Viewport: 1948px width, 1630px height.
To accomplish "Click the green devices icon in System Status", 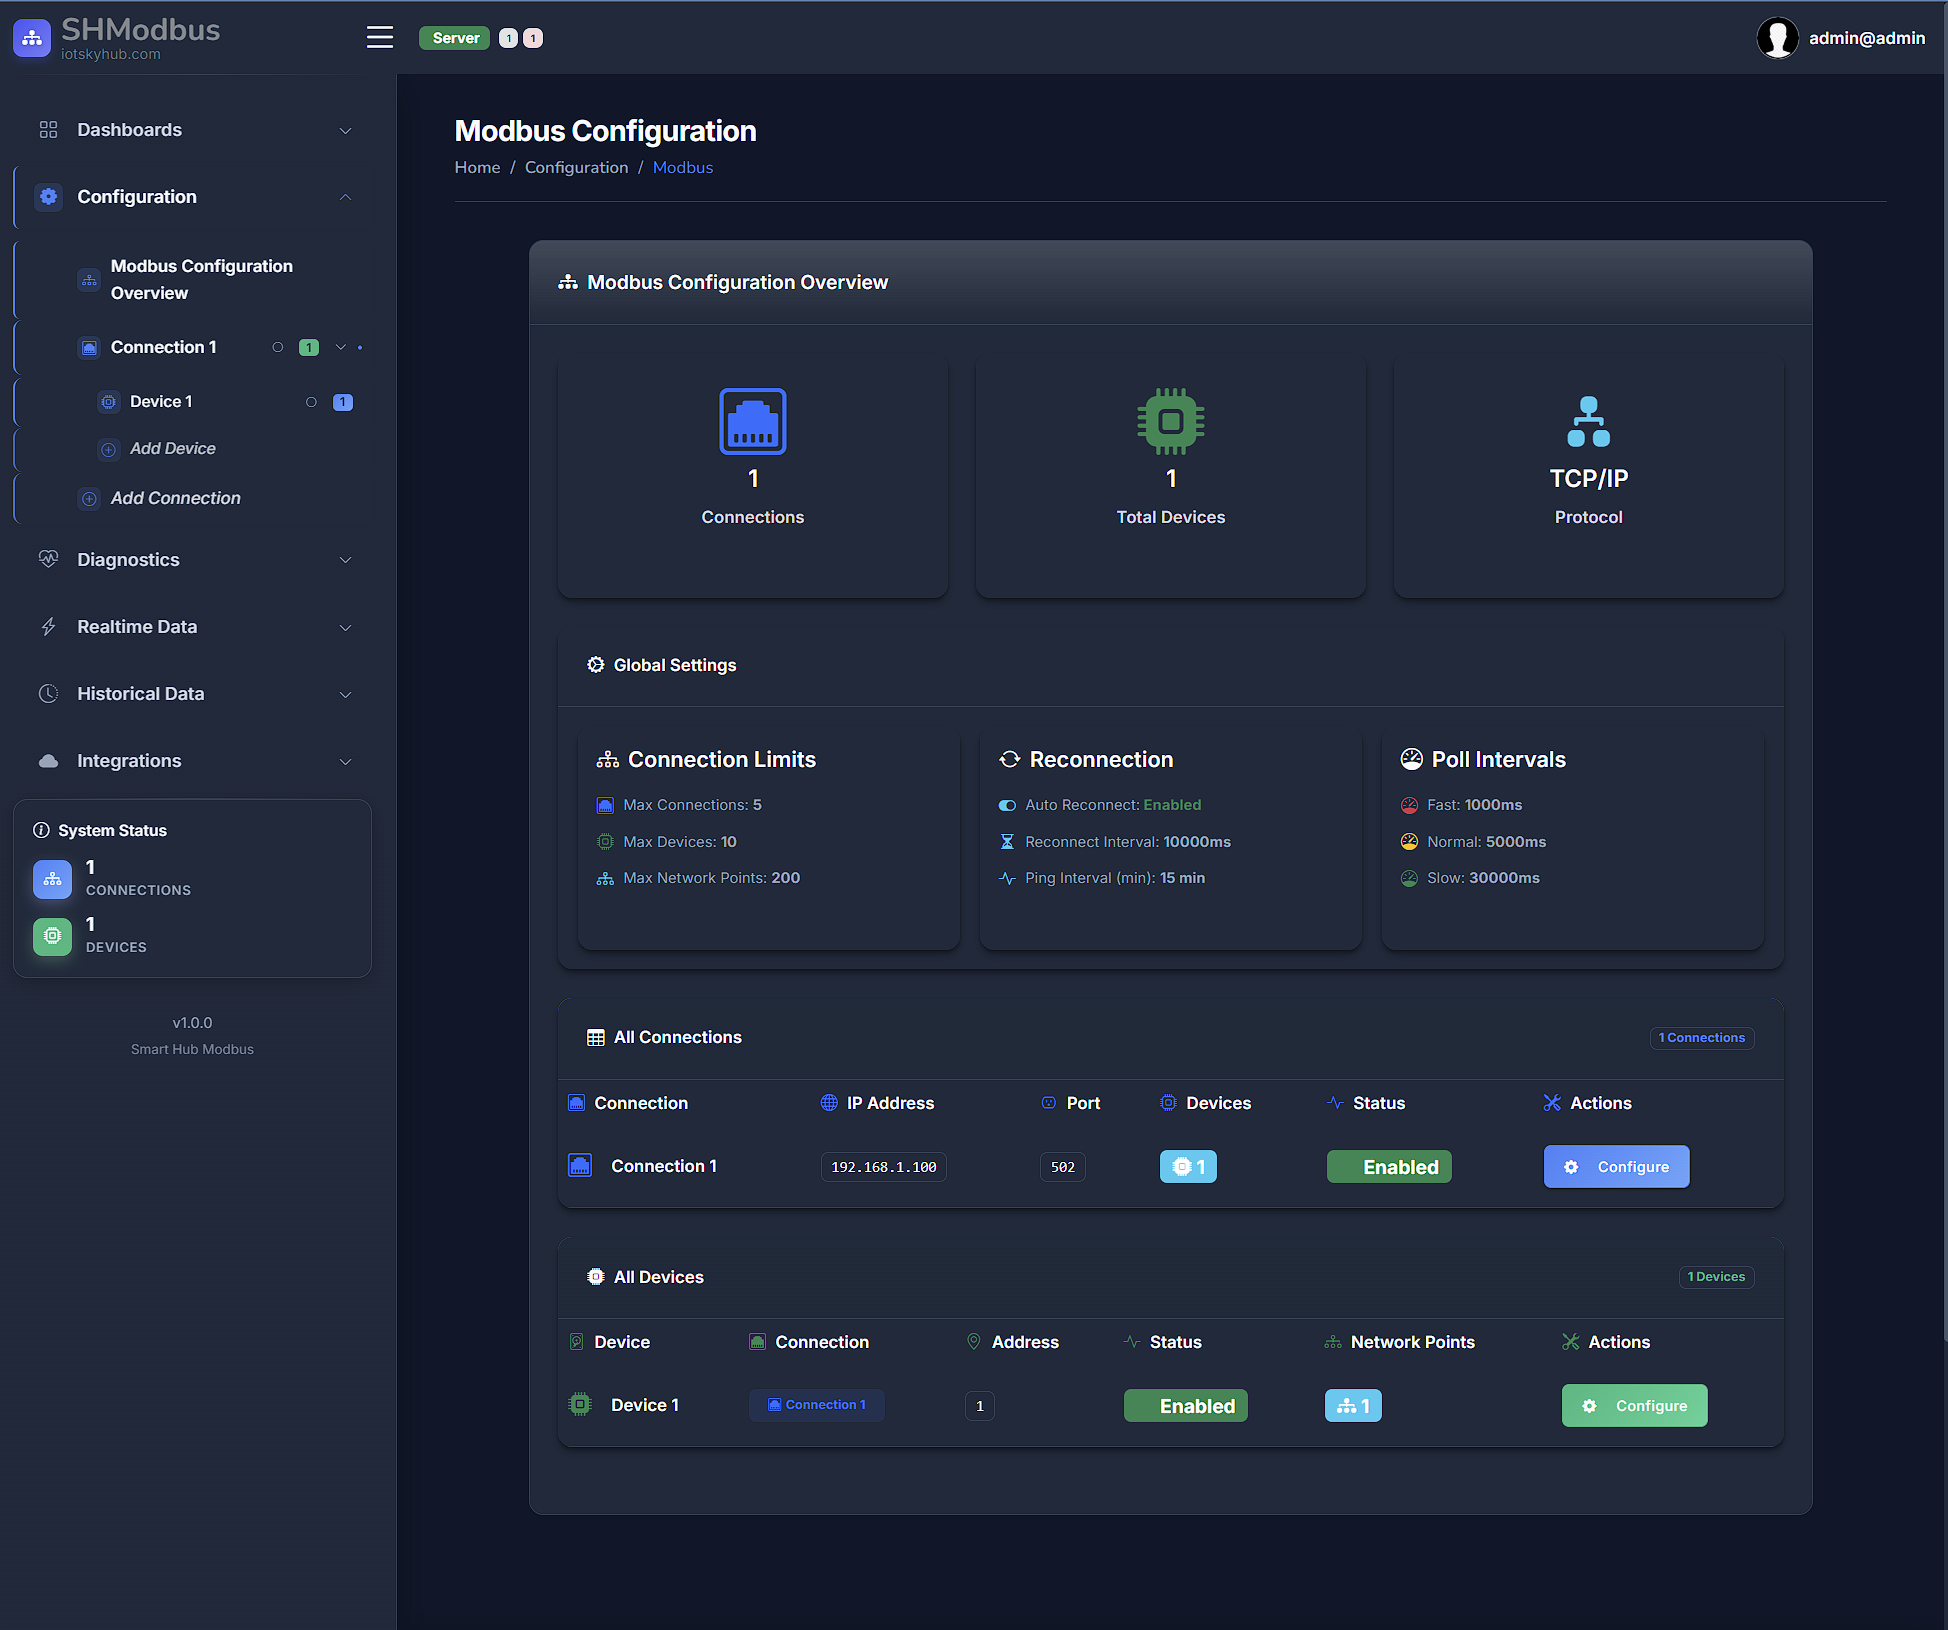I will pyautogui.click(x=52, y=936).
